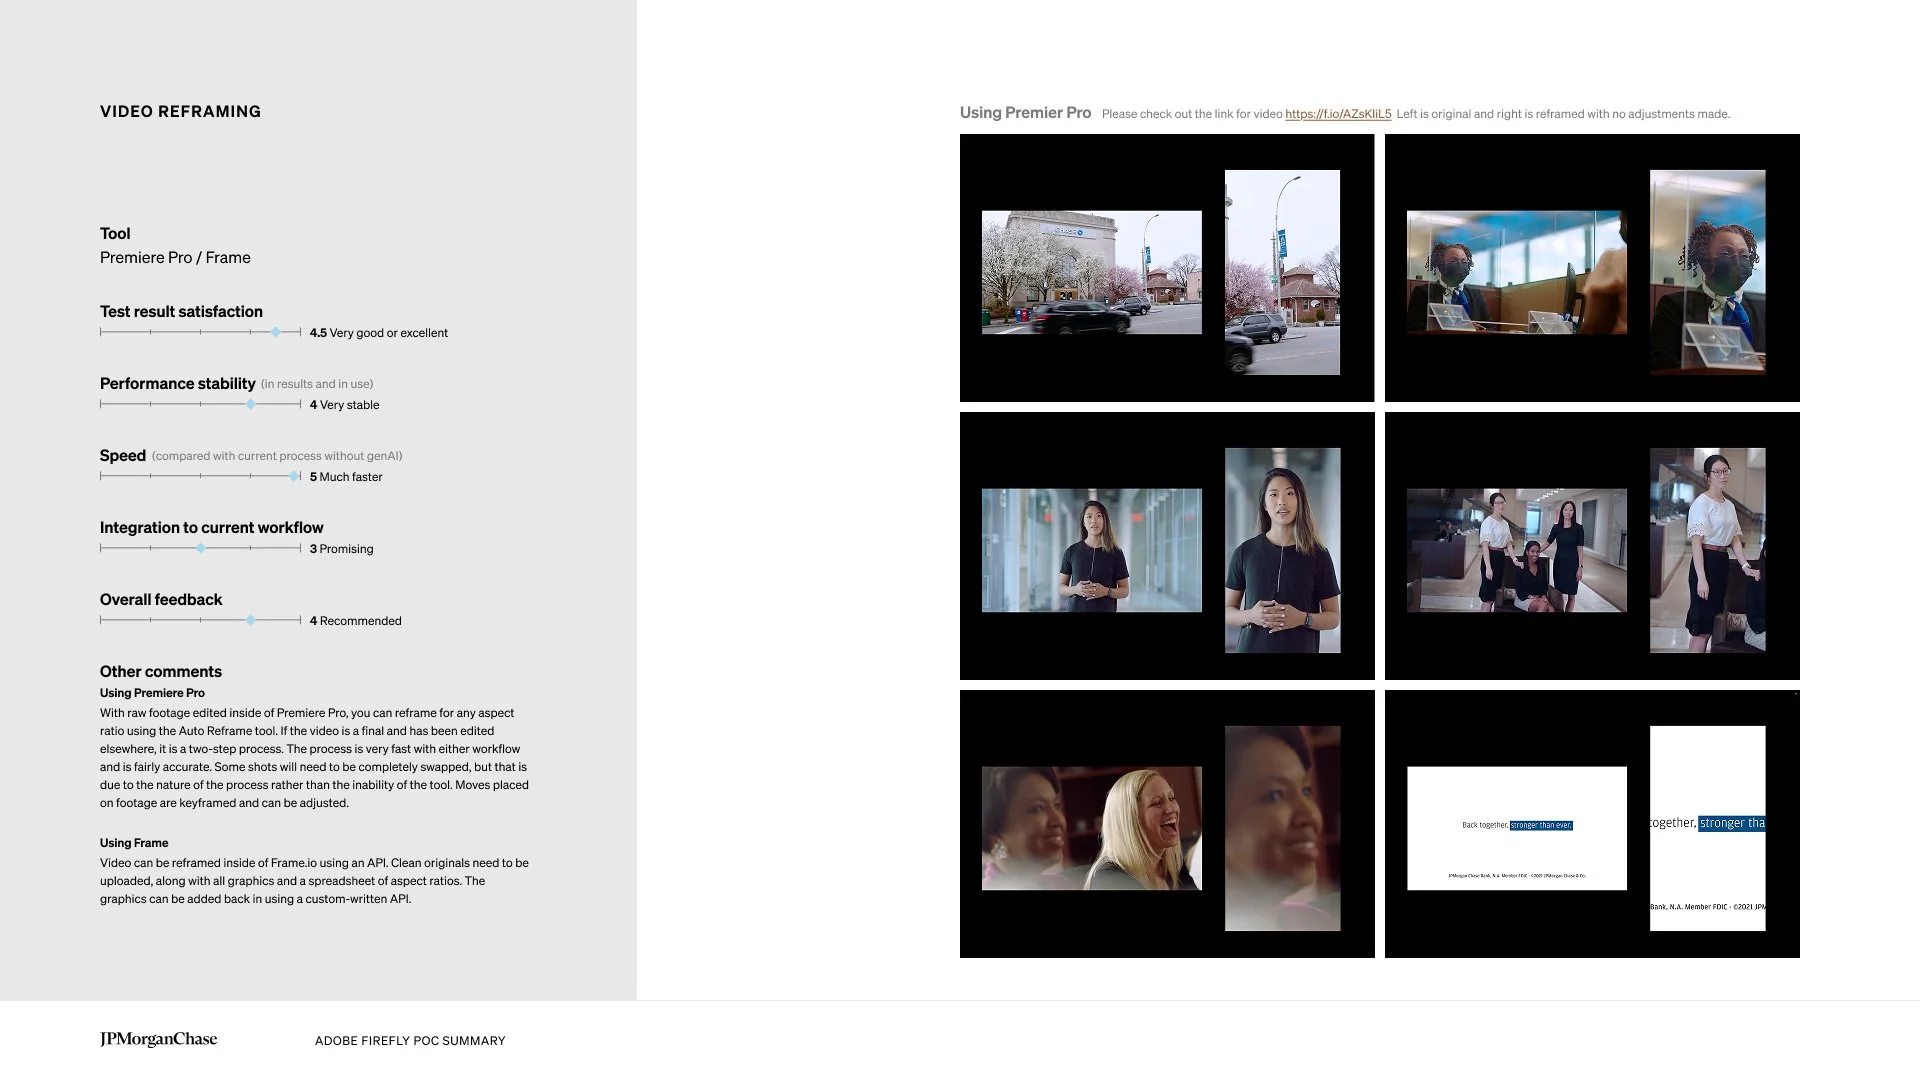
Task: Click the Using Premier Pro heading
Action: (x=1025, y=113)
